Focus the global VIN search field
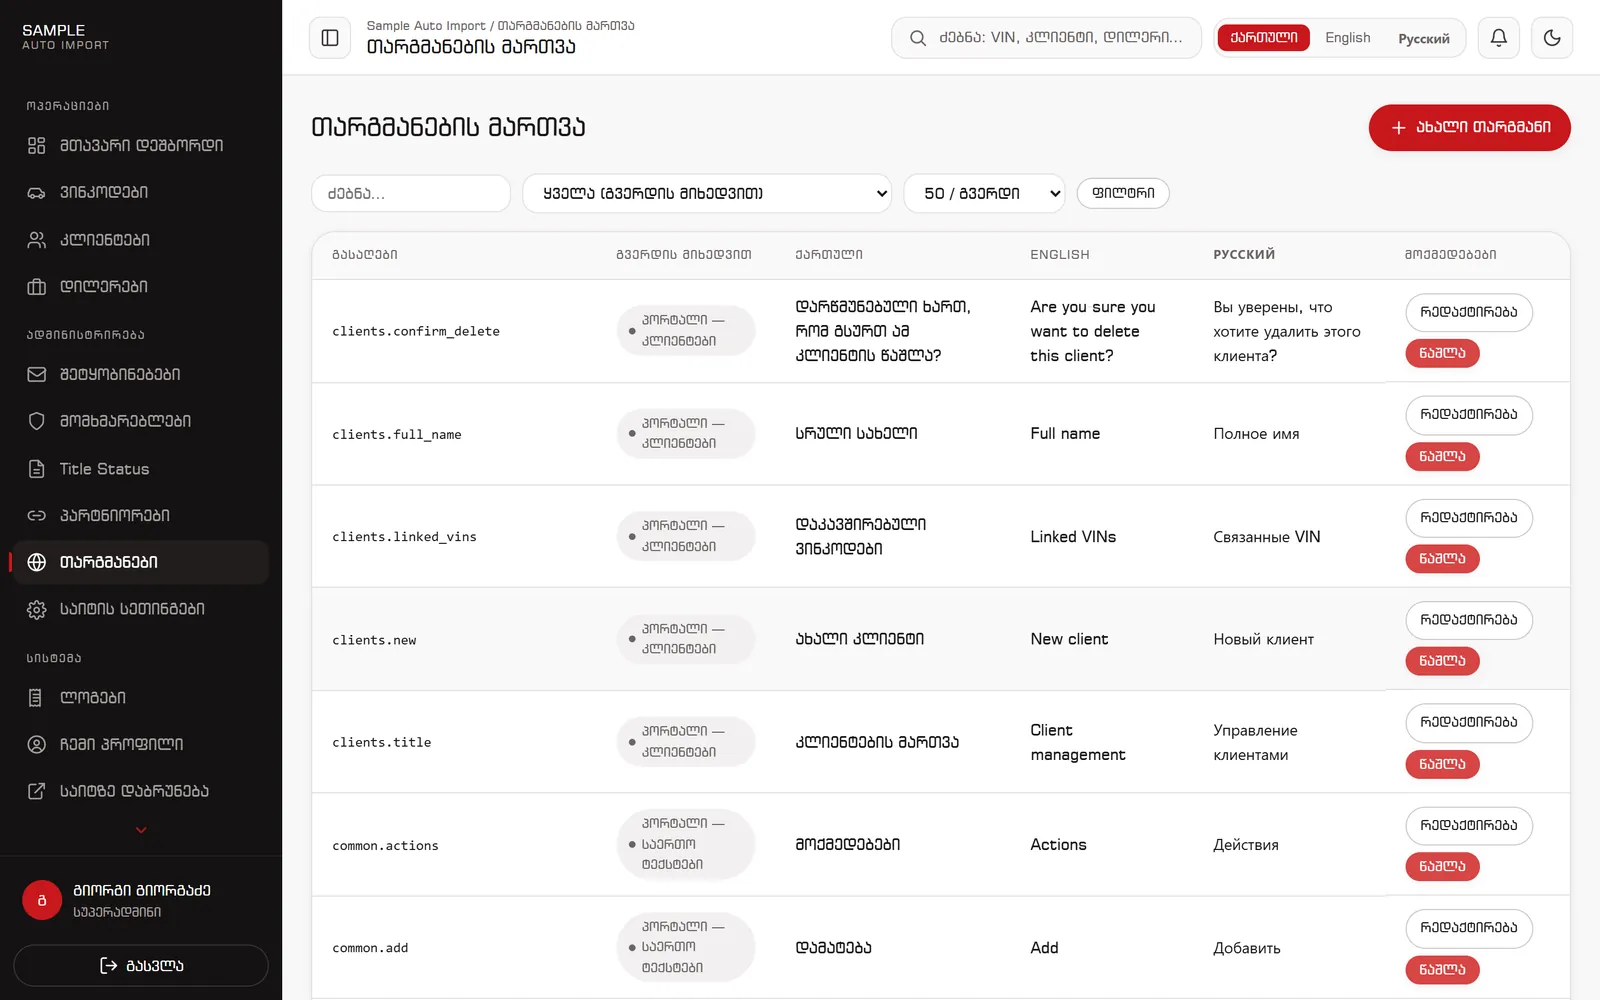Viewport: 1600px width, 1000px height. (1046, 38)
